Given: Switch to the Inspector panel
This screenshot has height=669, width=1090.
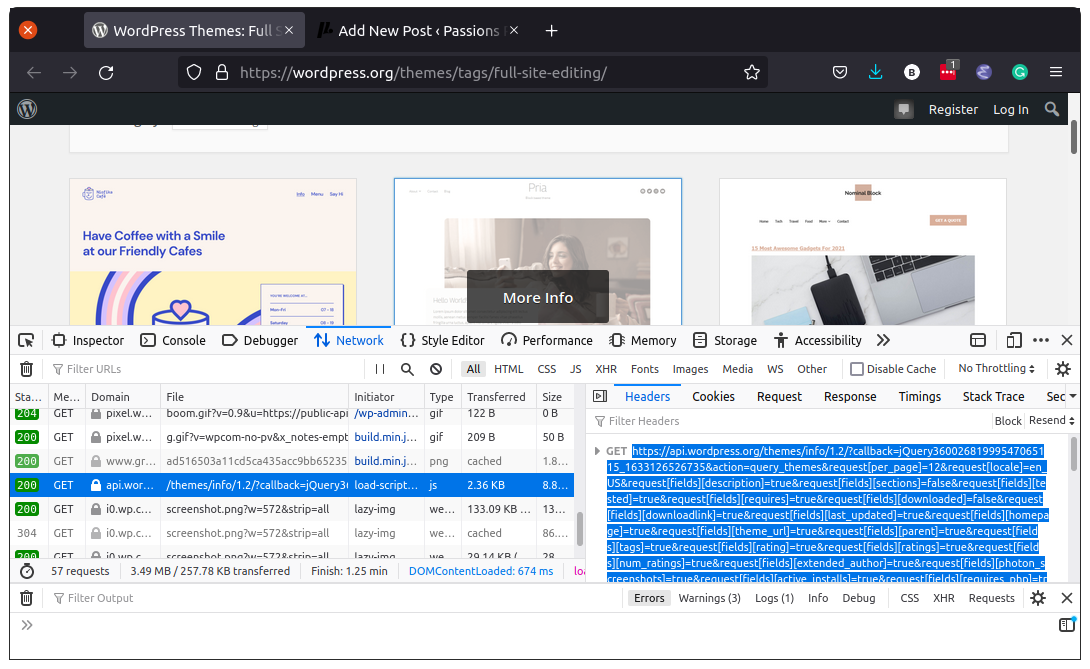Looking at the screenshot, I should 88,340.
